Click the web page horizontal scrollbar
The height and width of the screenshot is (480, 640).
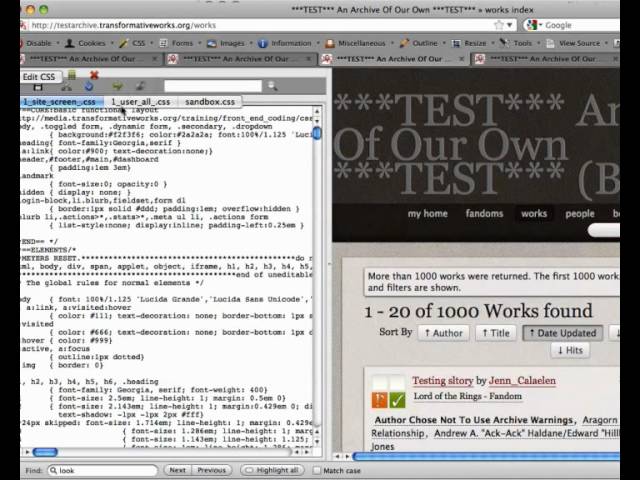coord(486,456)
